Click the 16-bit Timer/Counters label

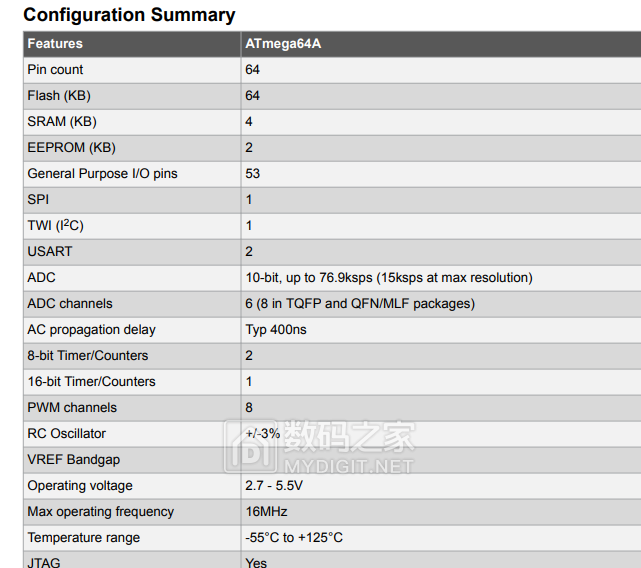tap(91, 382)
